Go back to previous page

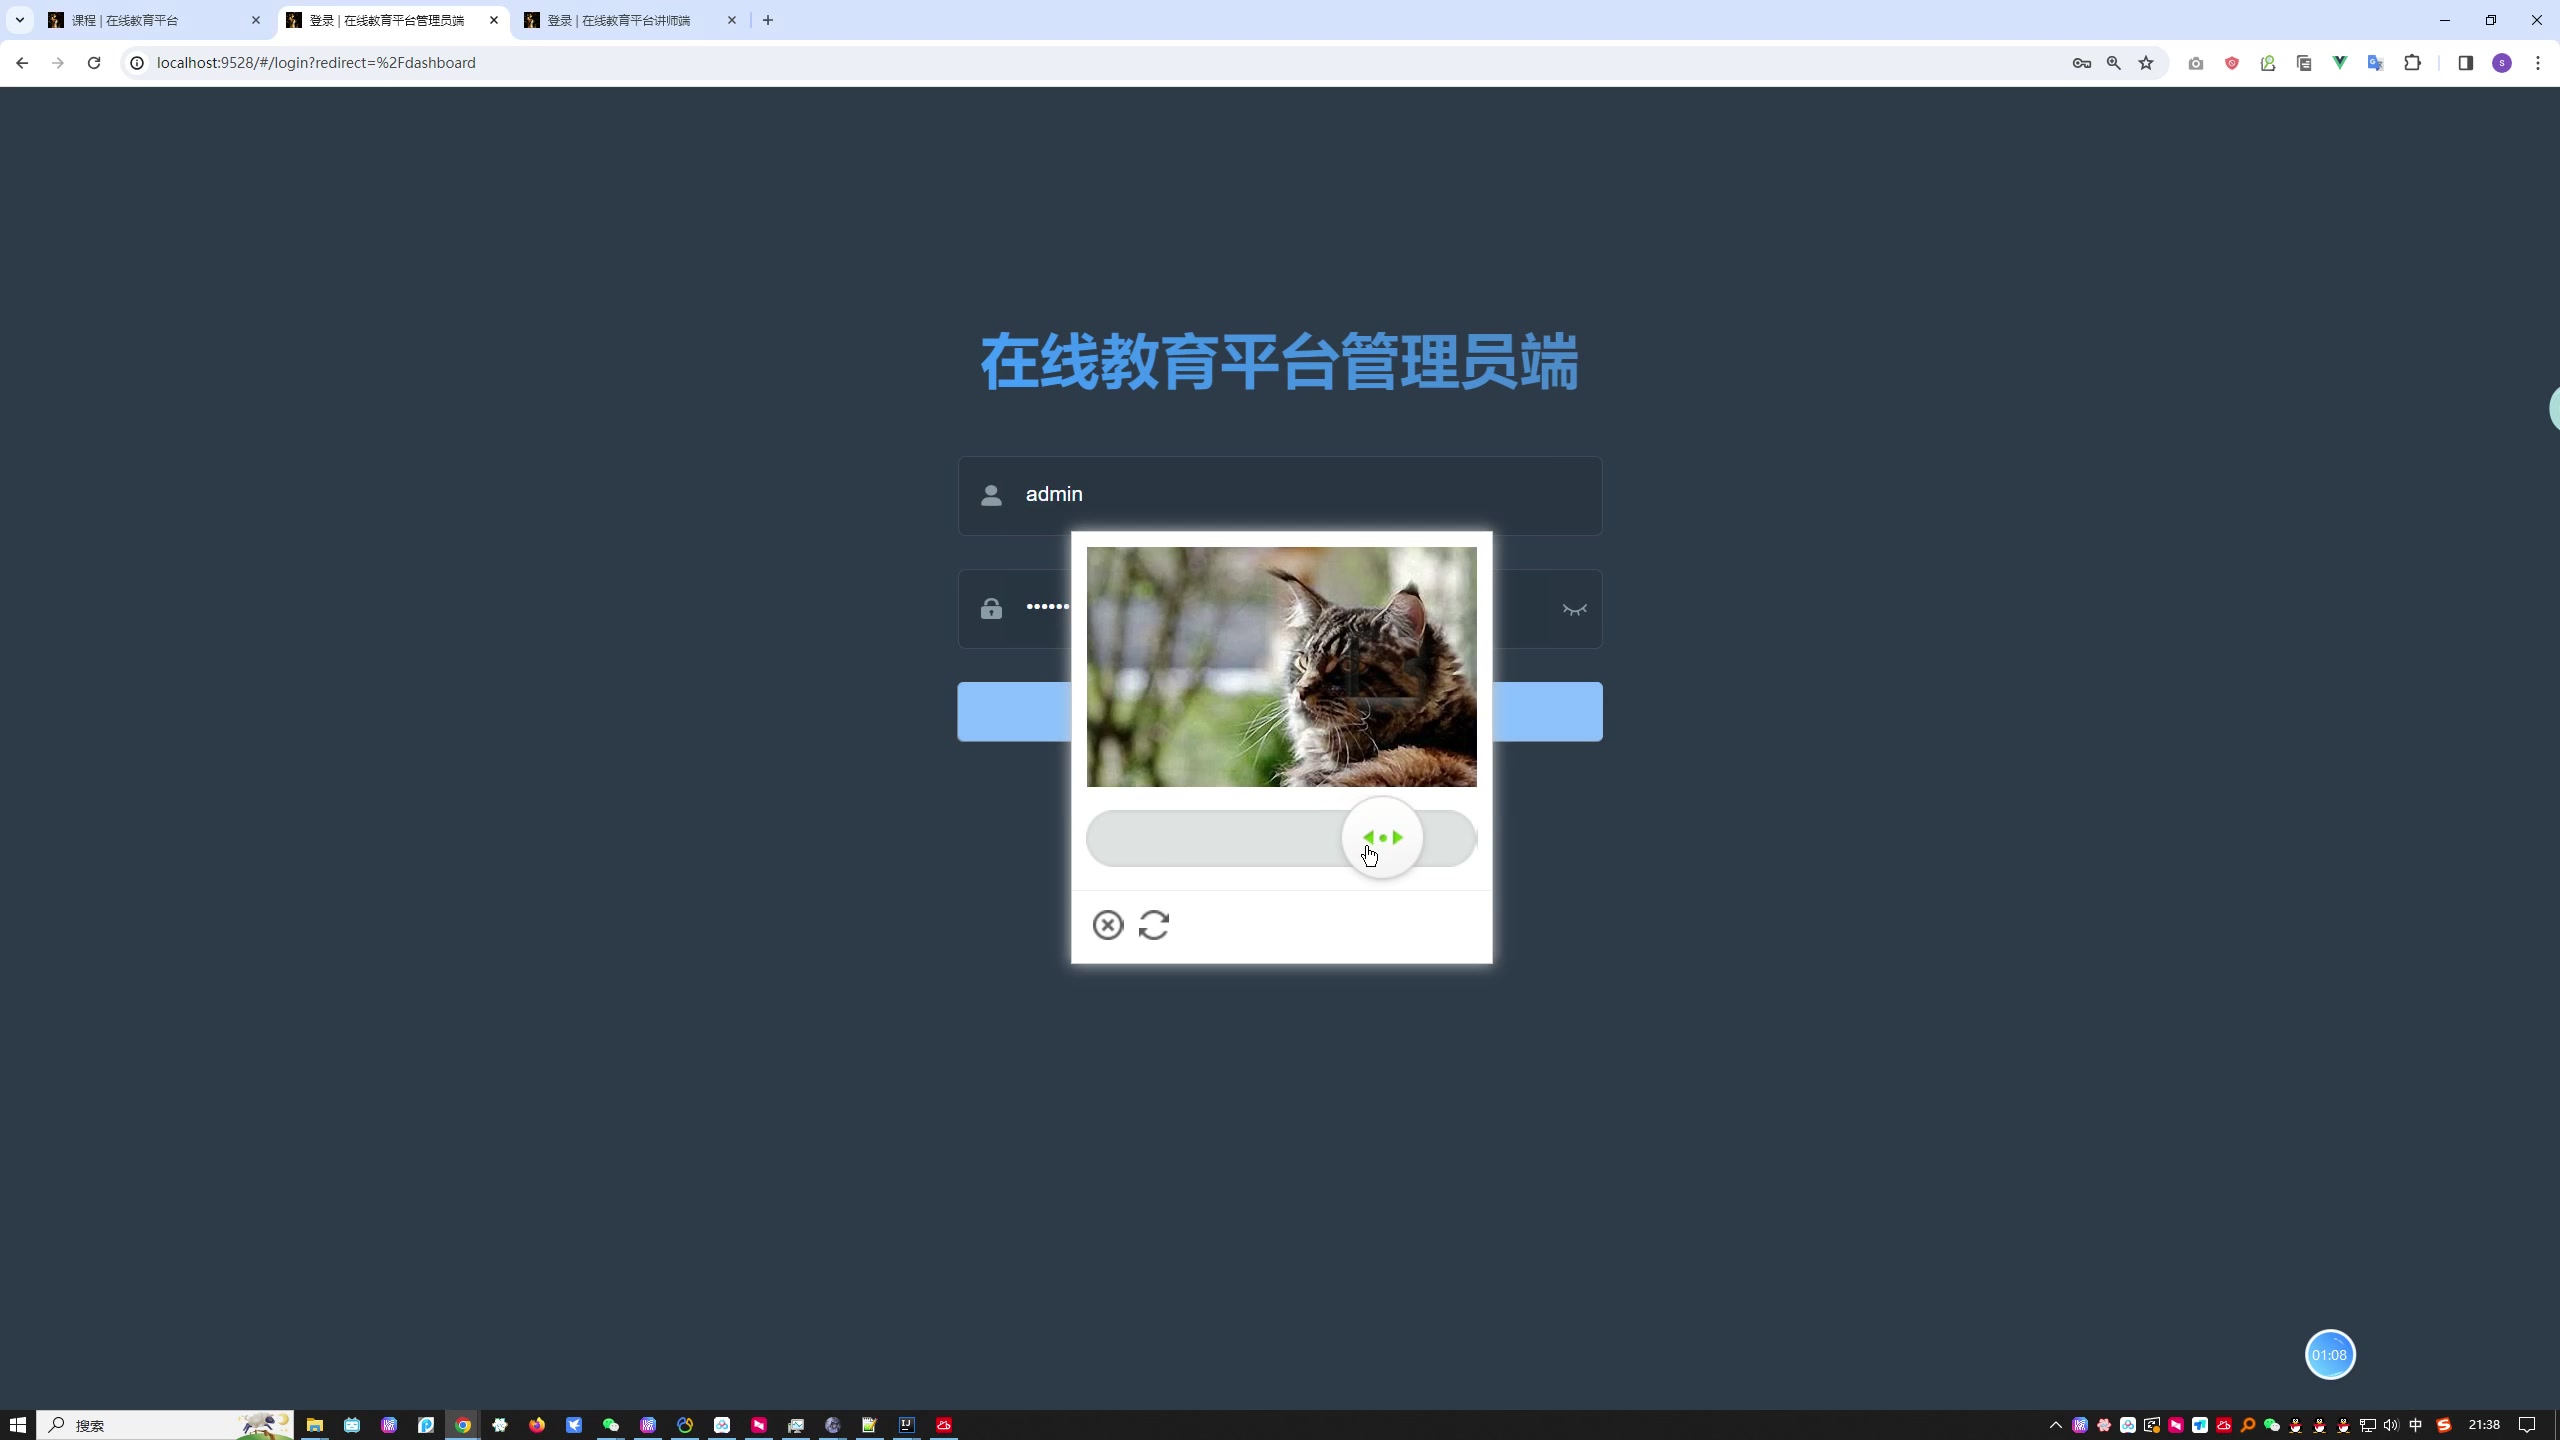[x=22, y=63]
